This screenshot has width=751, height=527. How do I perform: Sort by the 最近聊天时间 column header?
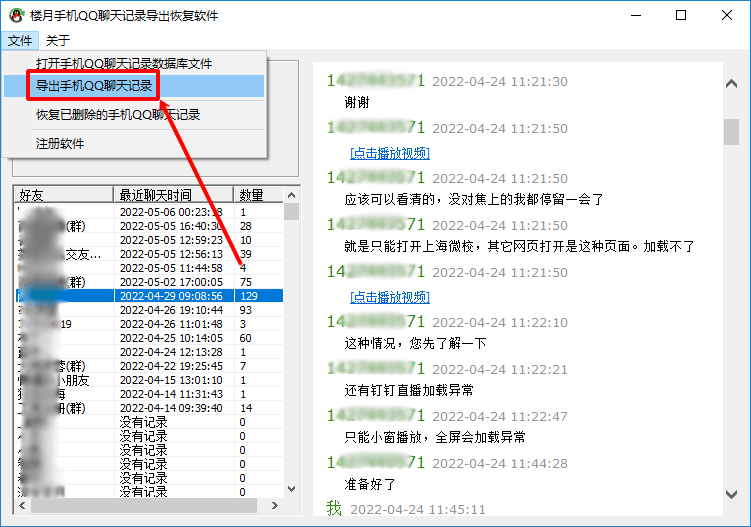173,195
